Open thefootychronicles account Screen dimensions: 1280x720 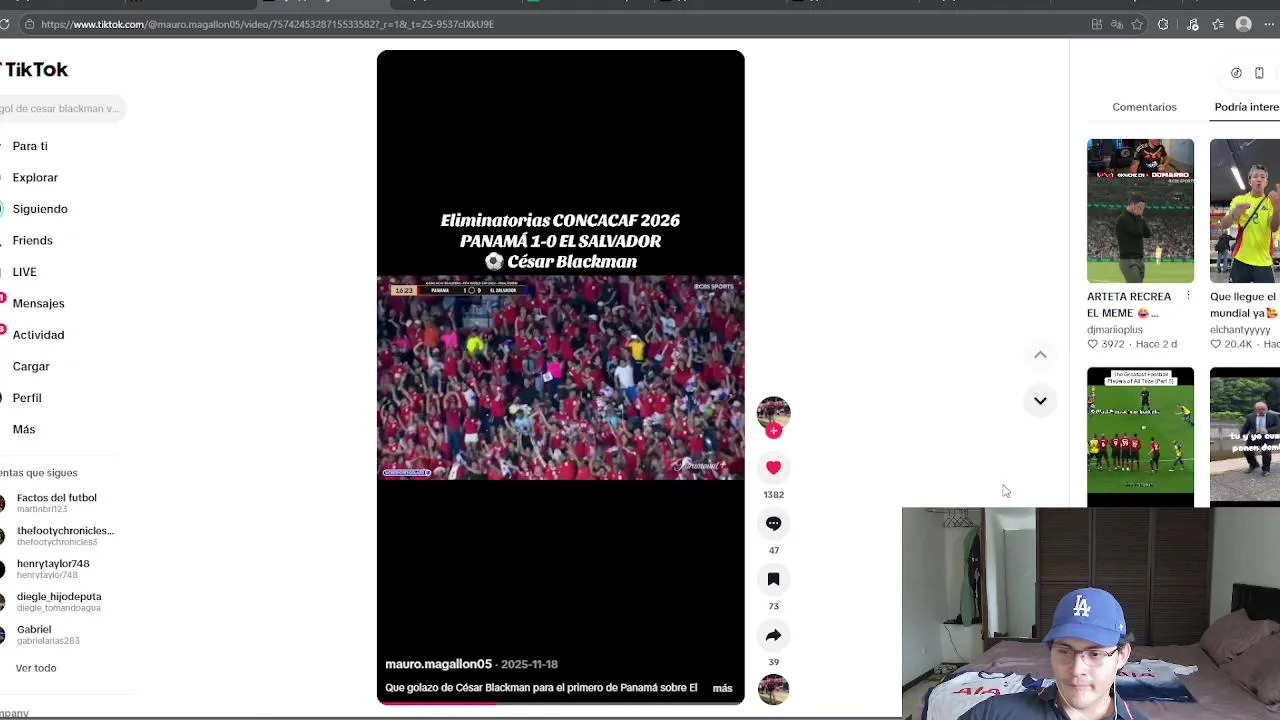click(x=65, y=536)
